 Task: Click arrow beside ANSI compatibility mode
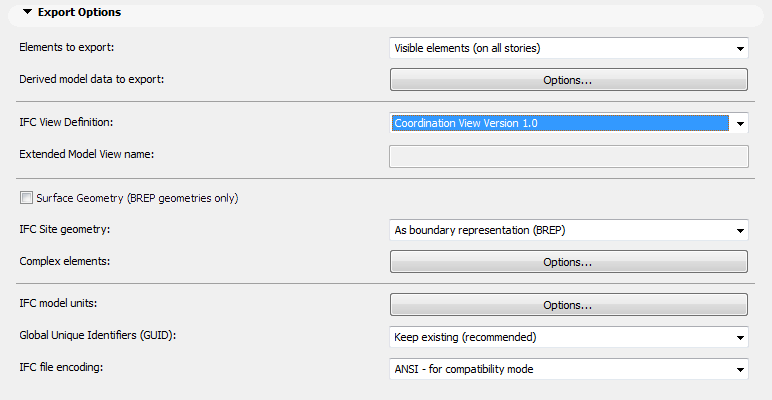pyautogui.click(x=740, y=370)
